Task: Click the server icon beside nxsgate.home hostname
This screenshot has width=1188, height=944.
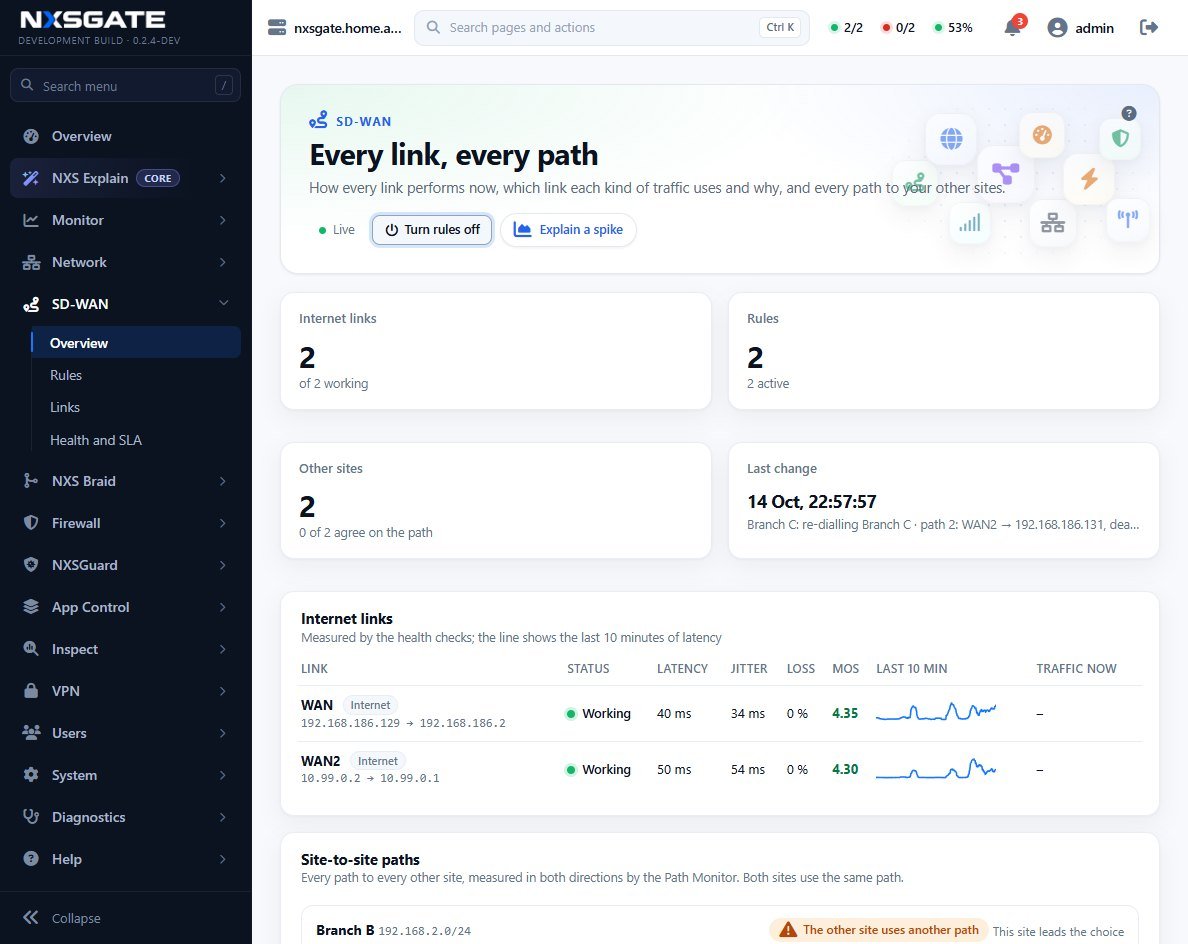Action: tap(277, 28)
